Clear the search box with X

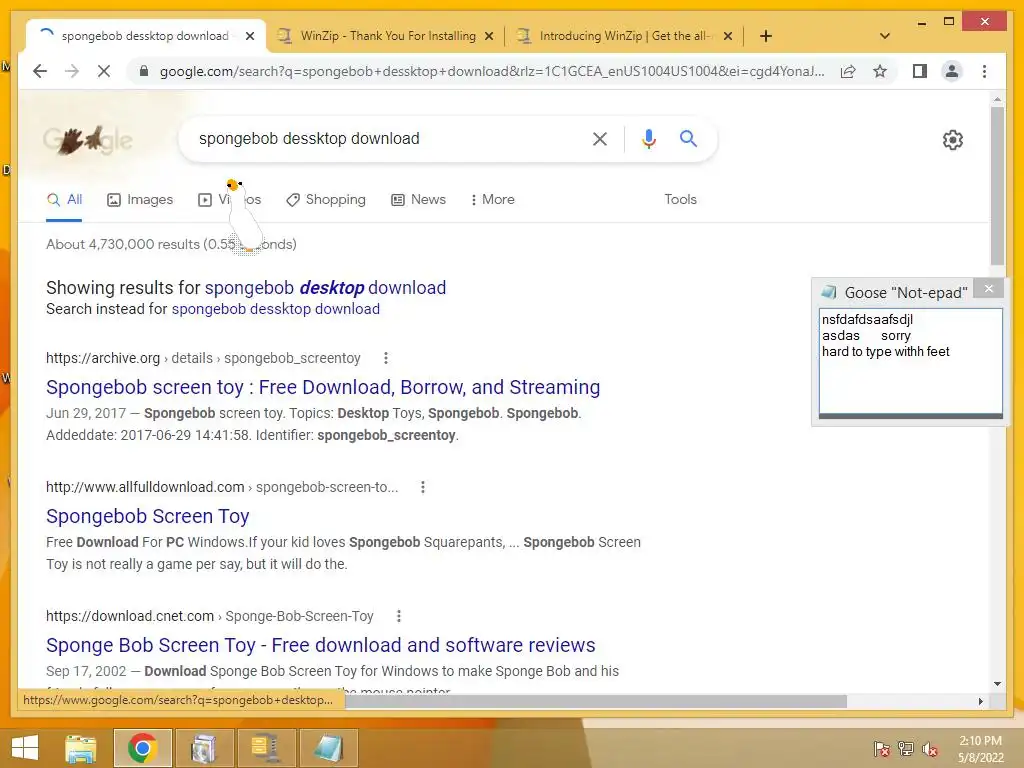[600, 138]
